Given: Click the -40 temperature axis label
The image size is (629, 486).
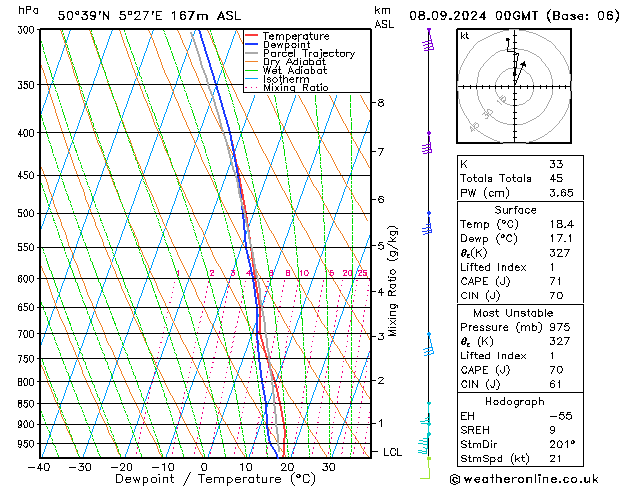Looking at the screenshot, I should point(39,467).
